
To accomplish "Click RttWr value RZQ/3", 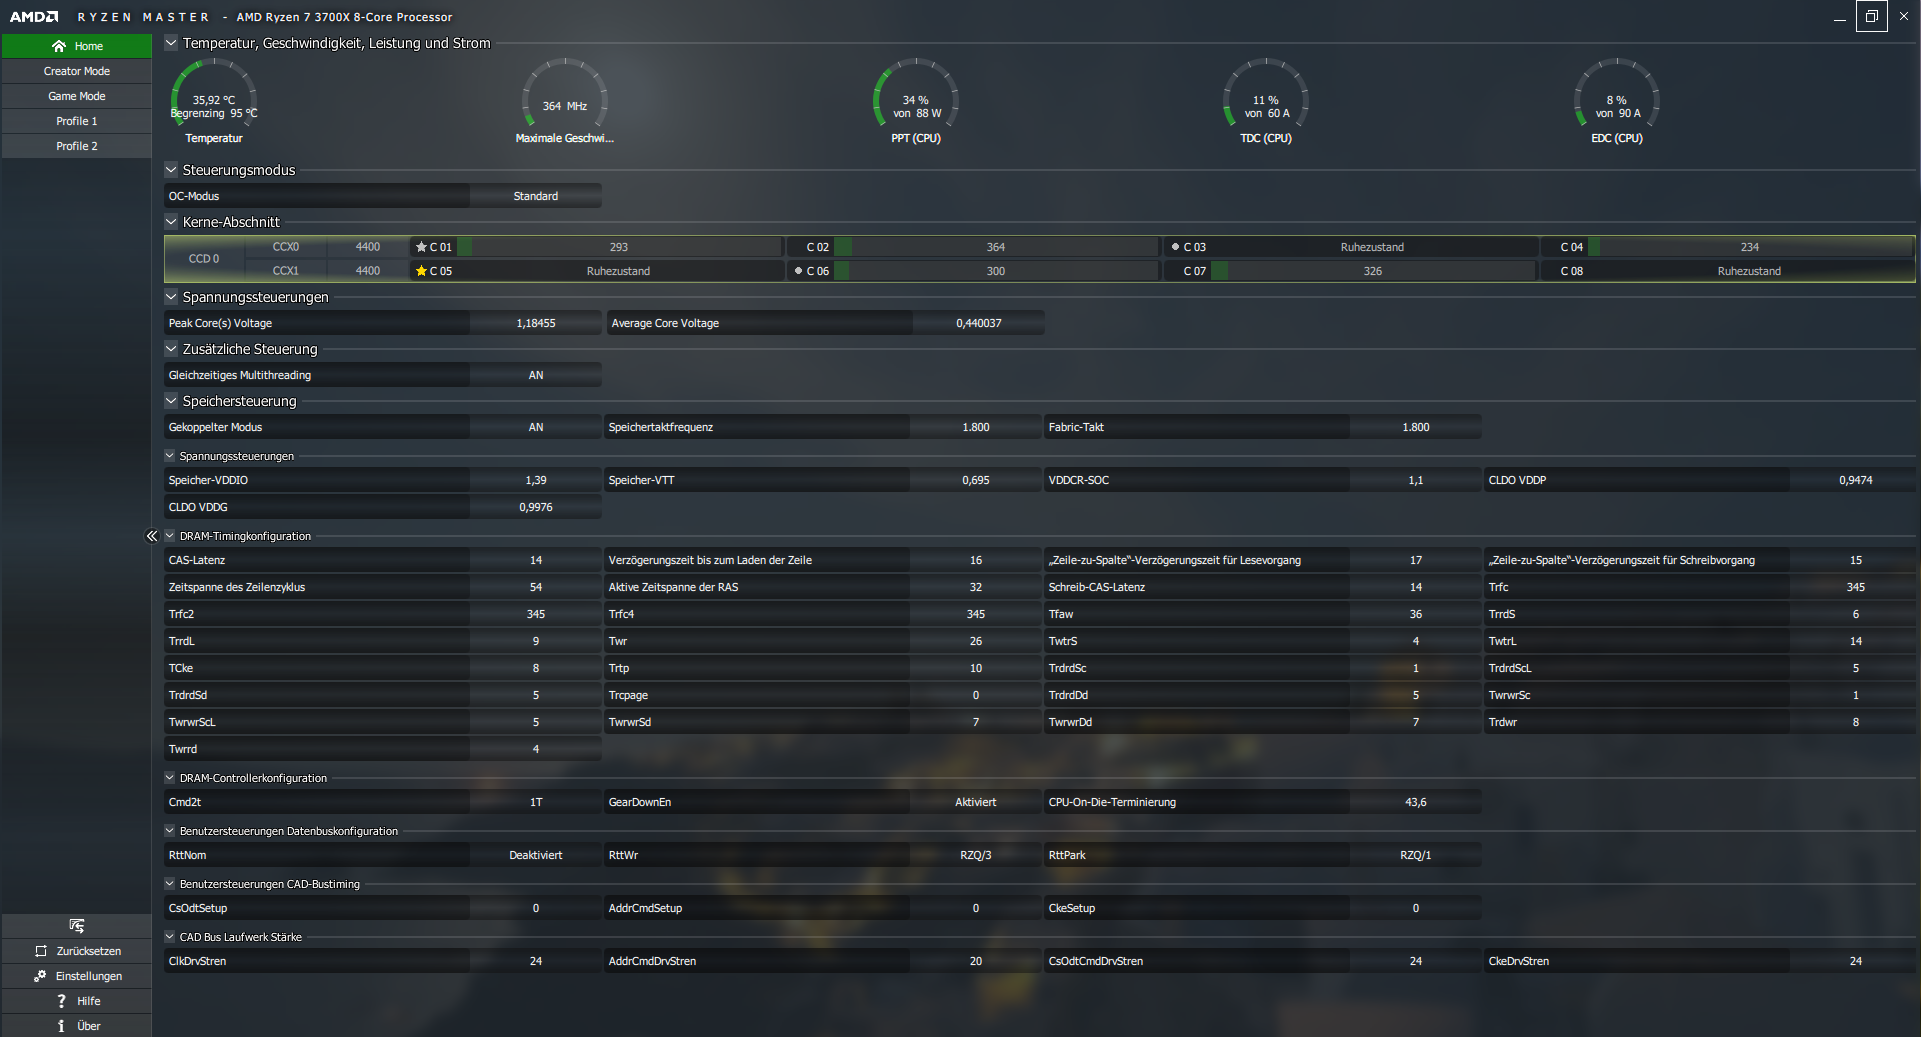I will click(976, 855).
